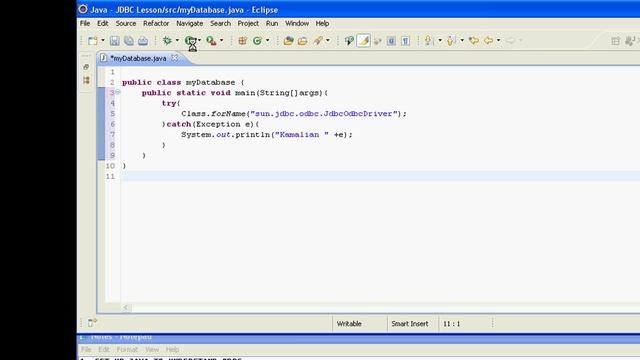The width and height of the screenshot is (640, 360).
Task: Click the Open Perspective icon
Action: point(615,40)
